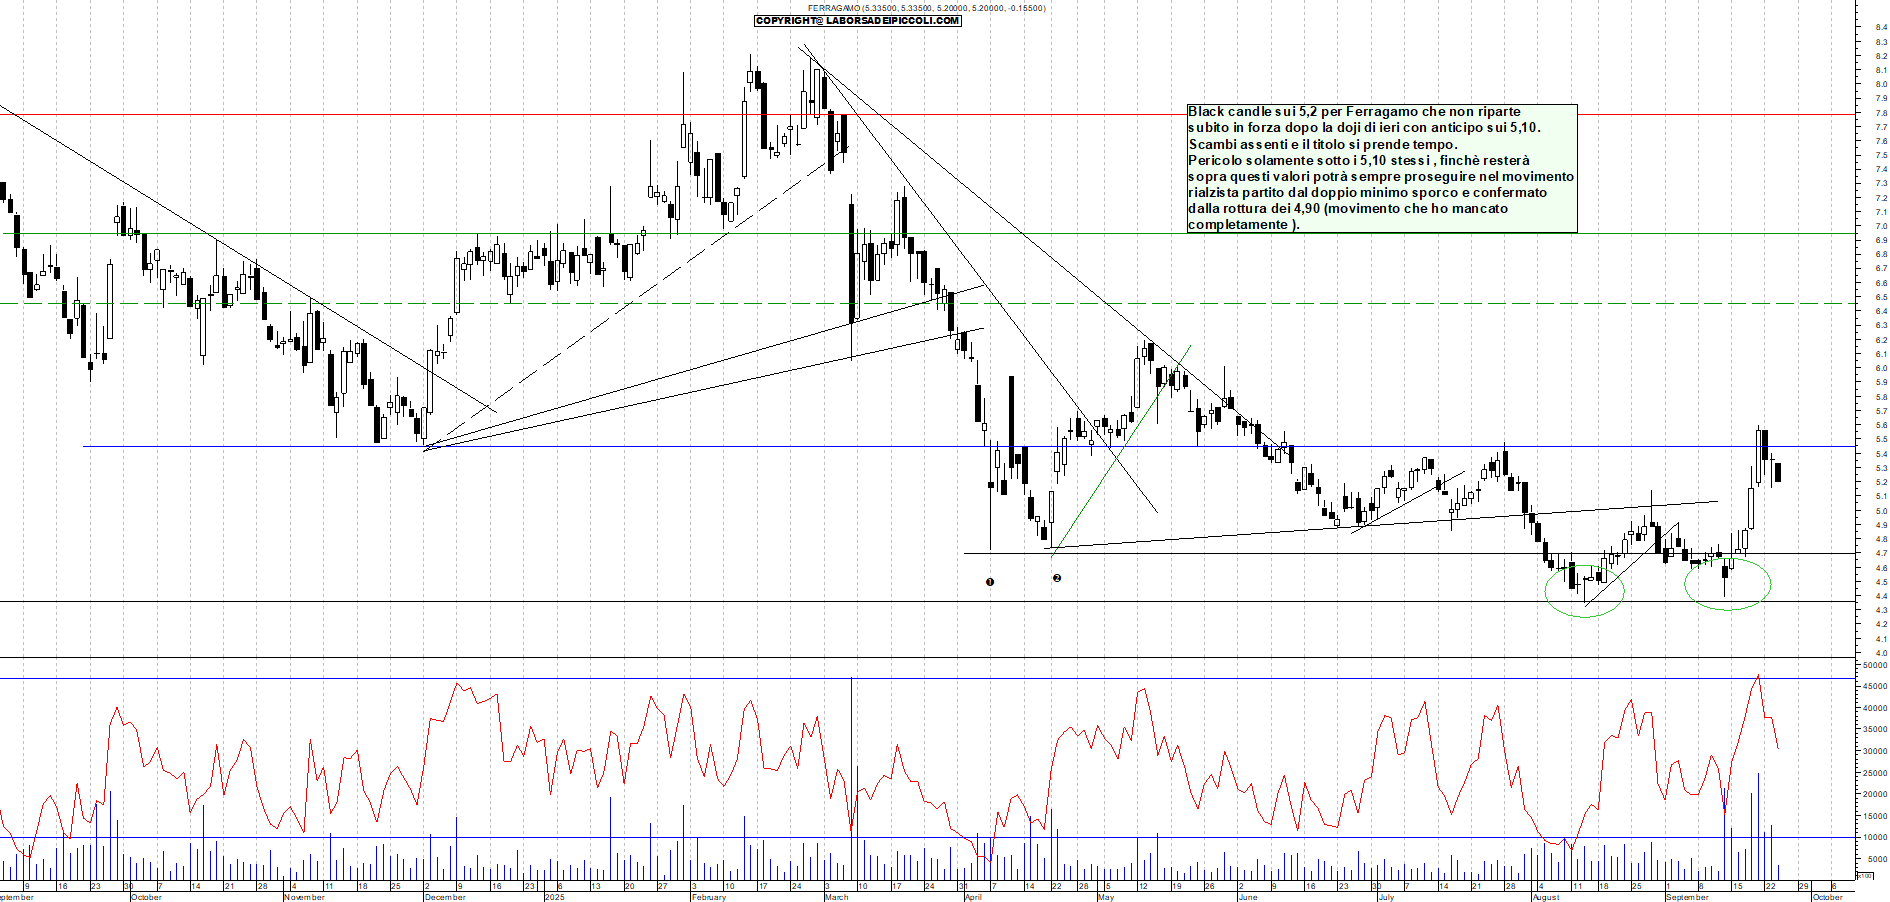Click the December month label on the time axis
1890x902 pixels.
click(x=445, y=897)
